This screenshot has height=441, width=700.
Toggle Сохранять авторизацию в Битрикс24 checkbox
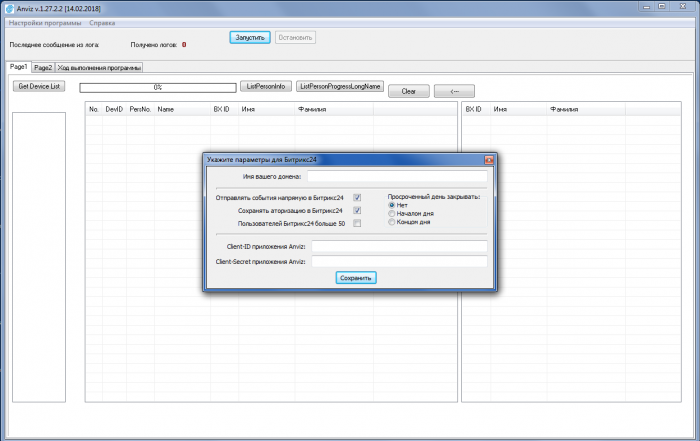[357, 210]
